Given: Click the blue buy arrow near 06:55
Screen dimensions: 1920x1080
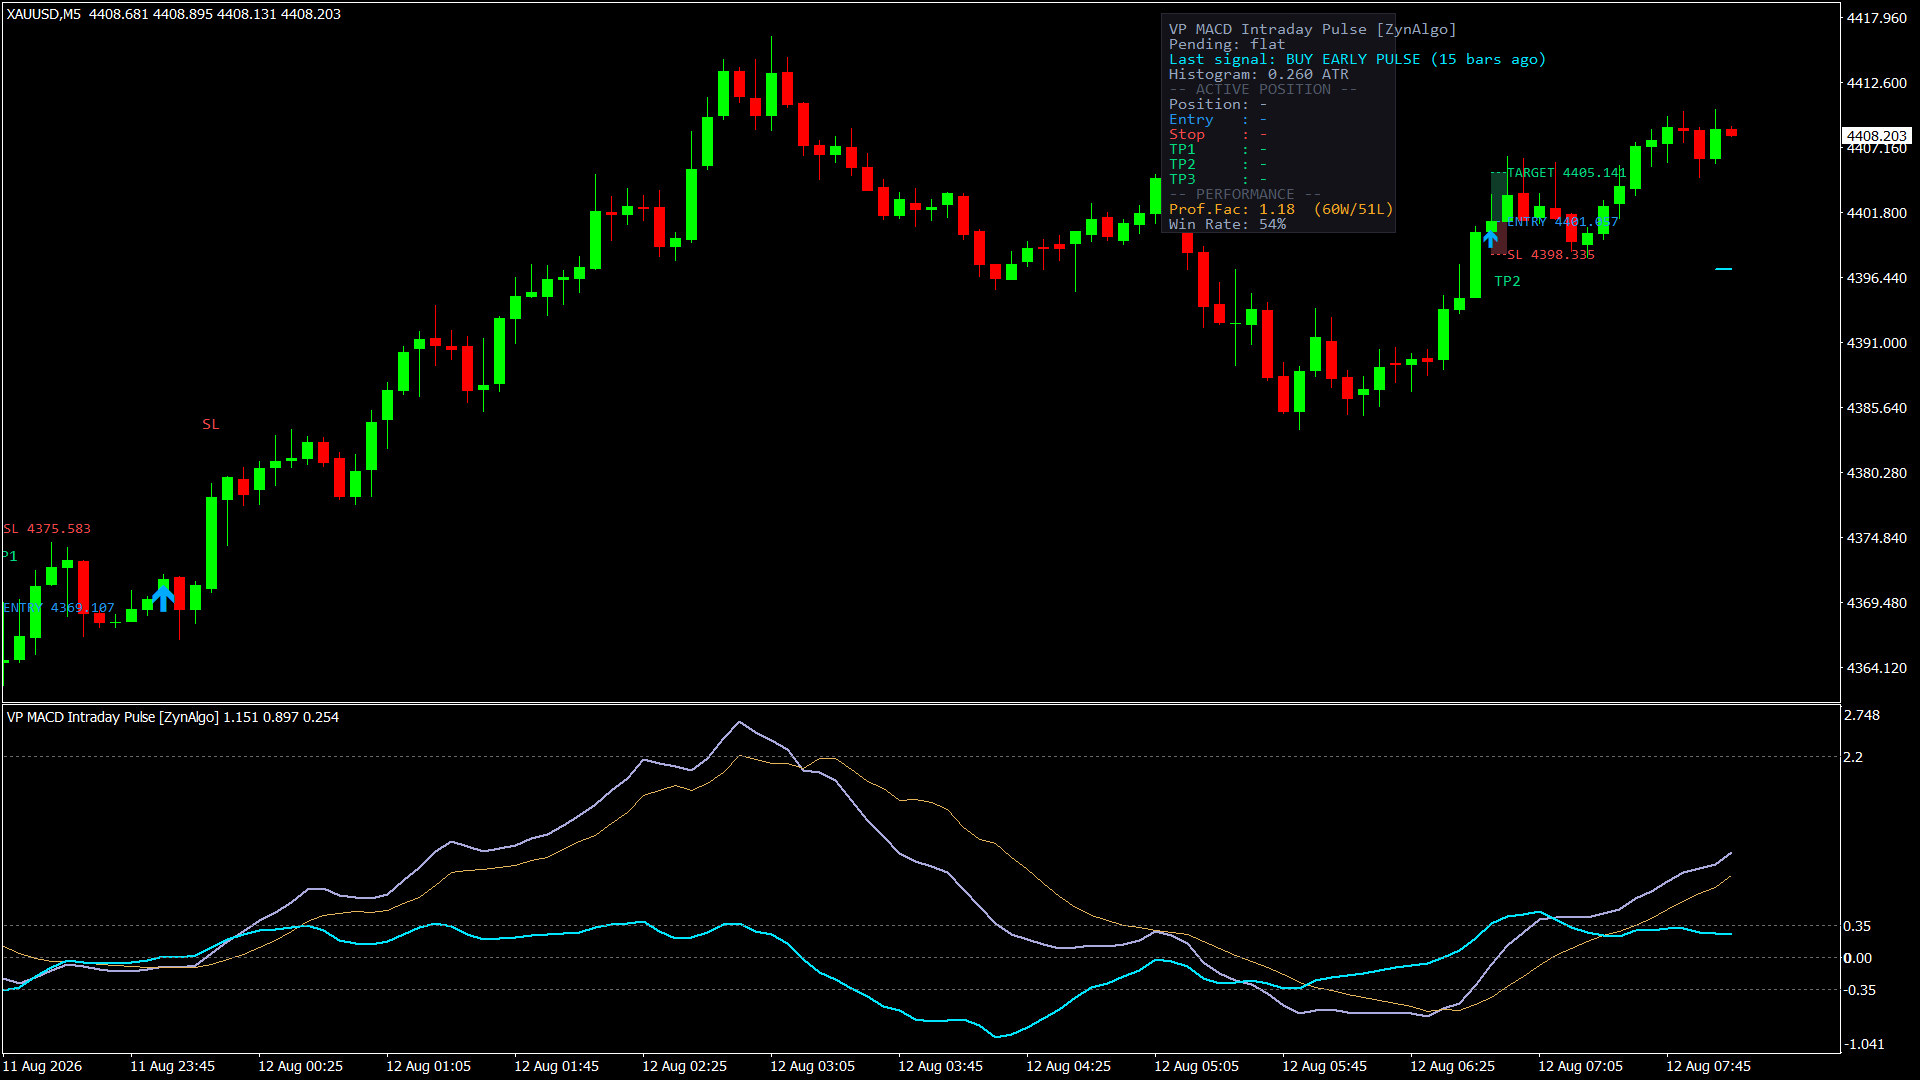Looking at the screenshot, I should [x=1490, y=239].
